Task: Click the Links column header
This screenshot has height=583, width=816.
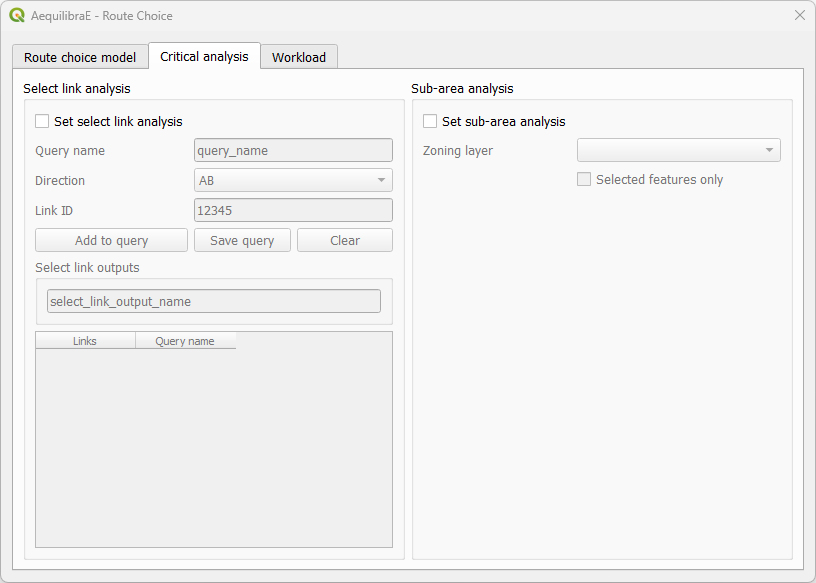Action: (85, 341)
